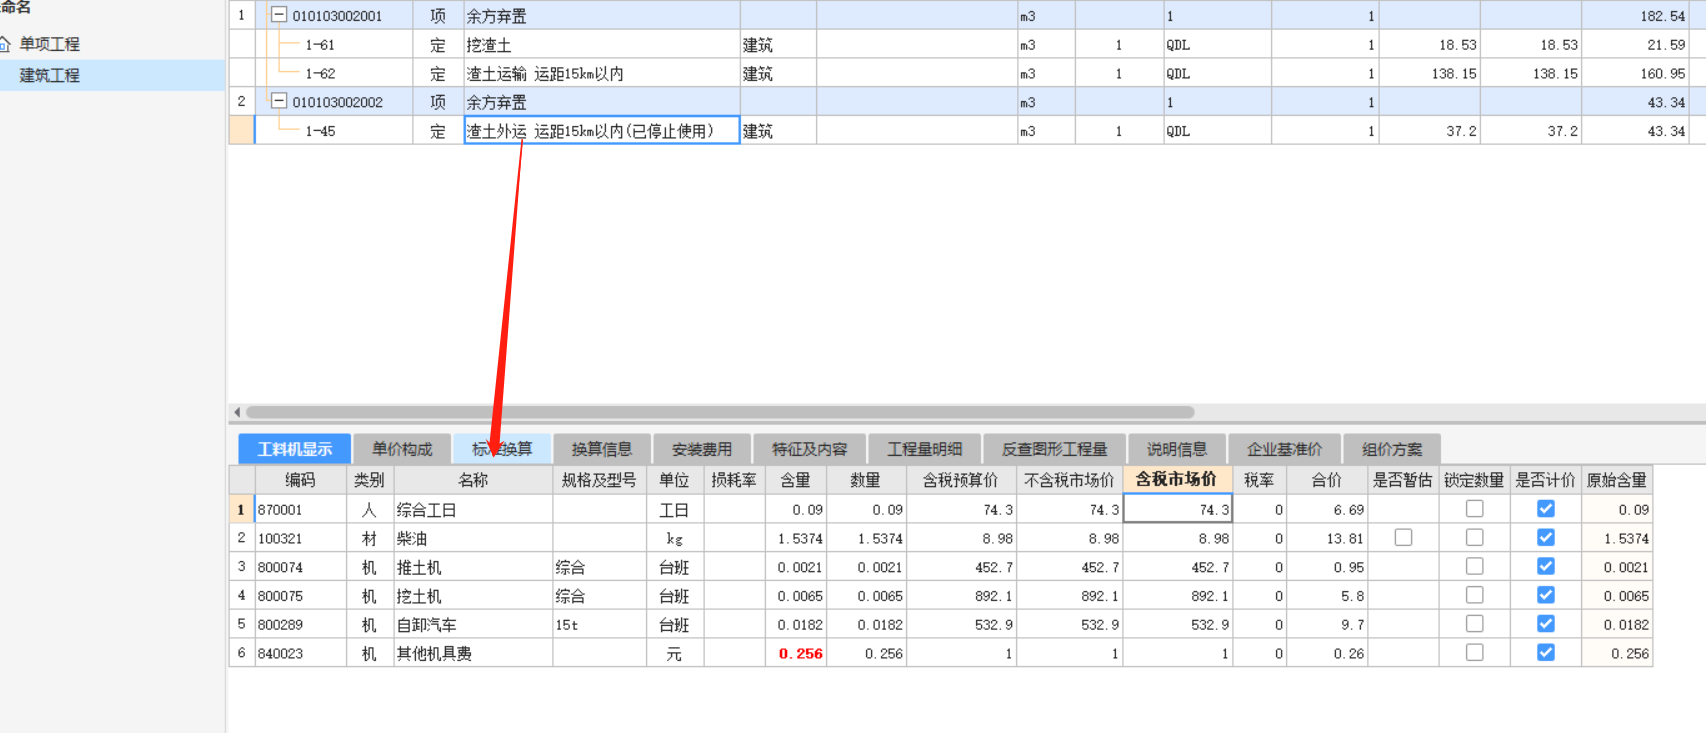Switch to the 标准换算 tab
Viewport: 1706px width, 733px height.
(502, 449)
